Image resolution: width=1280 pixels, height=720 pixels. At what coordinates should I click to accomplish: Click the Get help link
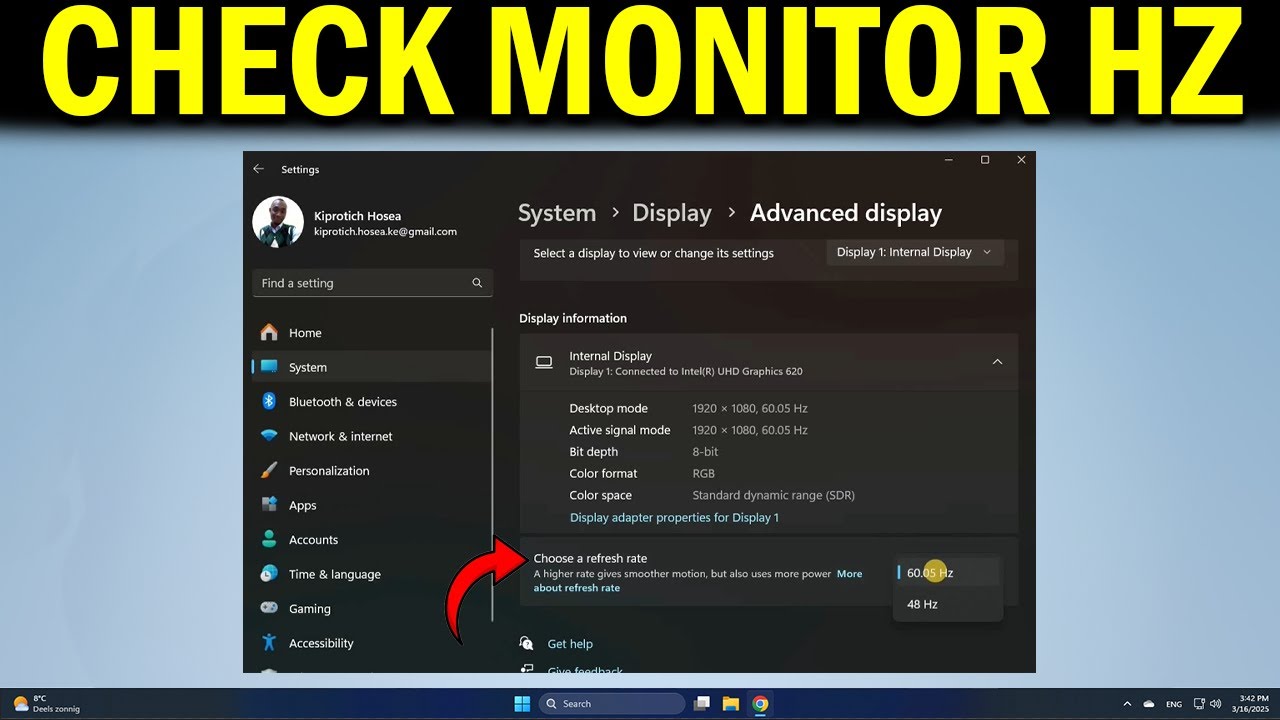(570, 644)
